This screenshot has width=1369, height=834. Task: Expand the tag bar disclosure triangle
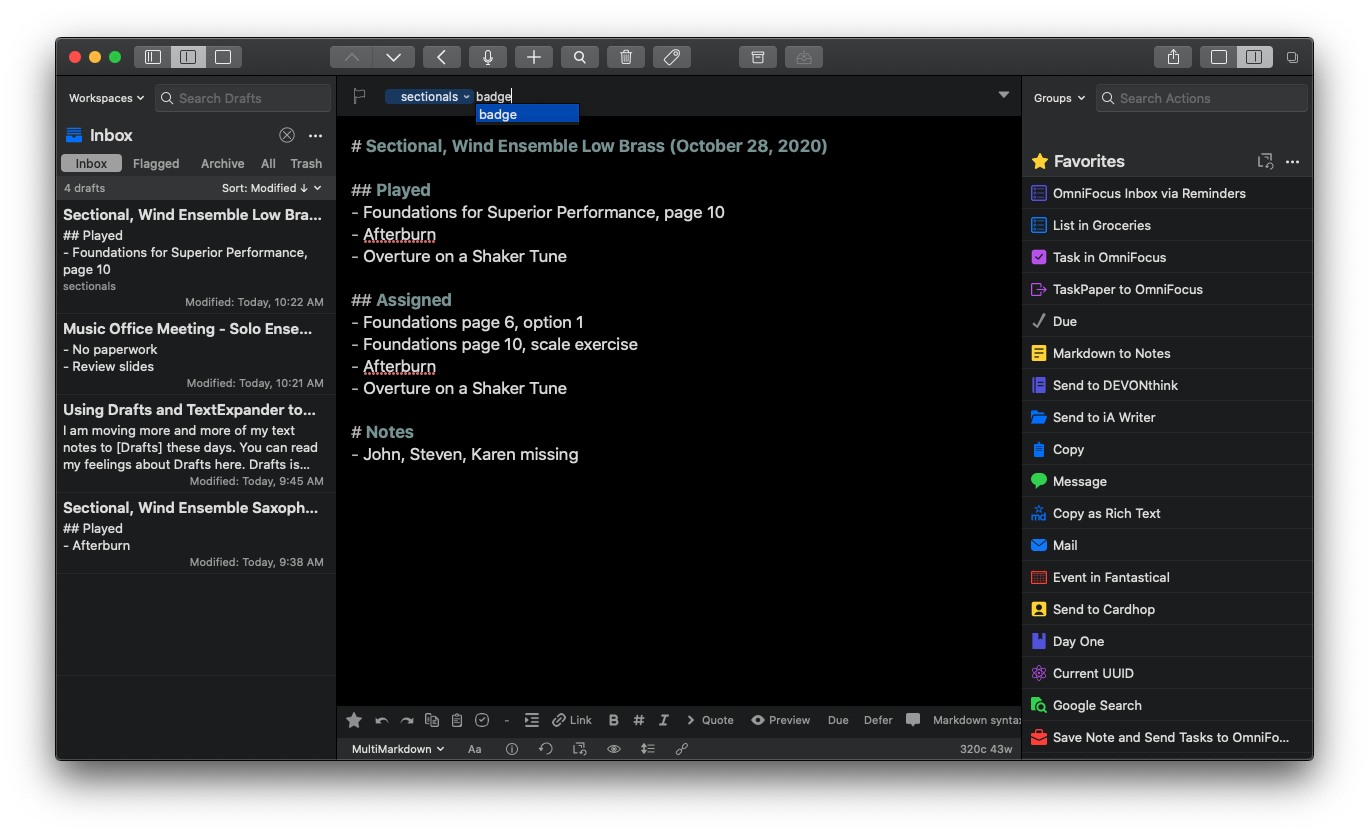1004,95
